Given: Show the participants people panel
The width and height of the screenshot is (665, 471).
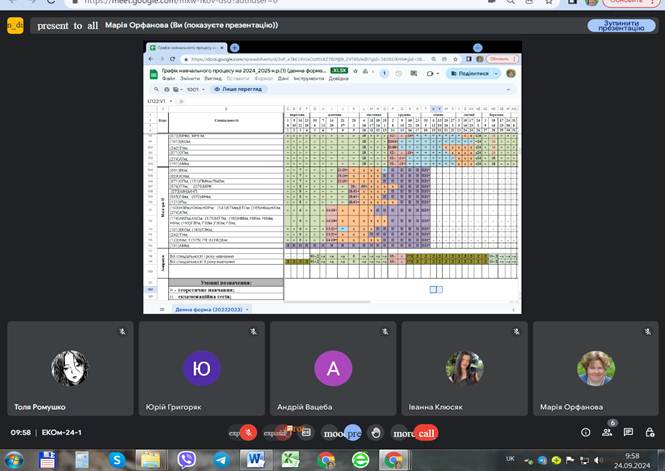Looking at the screenshot, I should pos(607,432).
